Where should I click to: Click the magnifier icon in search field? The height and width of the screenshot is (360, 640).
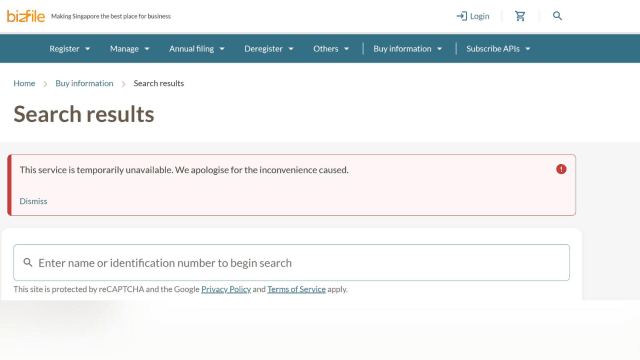pos(28,262)
